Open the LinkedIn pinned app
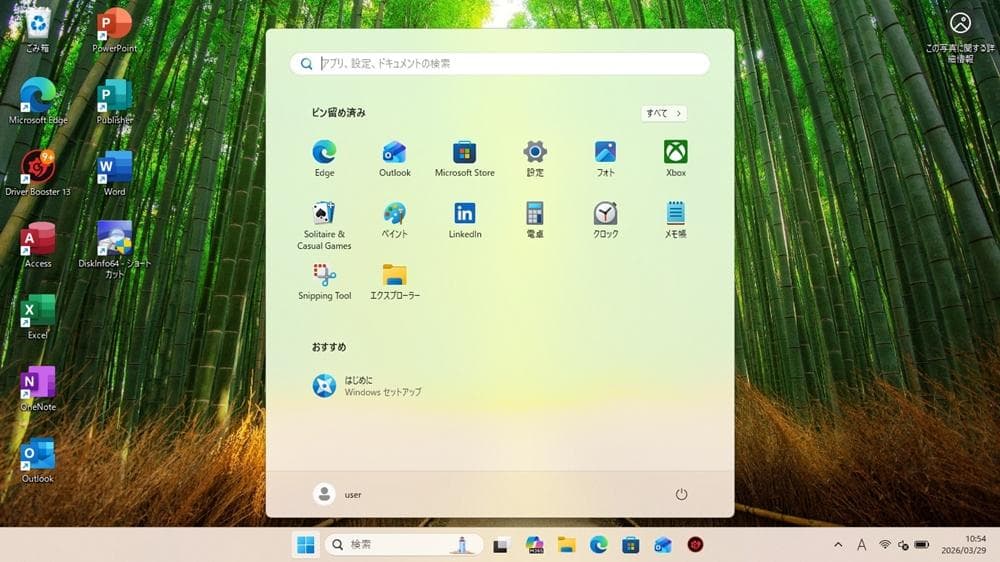Screen dimensions: 1000x562 464,220
